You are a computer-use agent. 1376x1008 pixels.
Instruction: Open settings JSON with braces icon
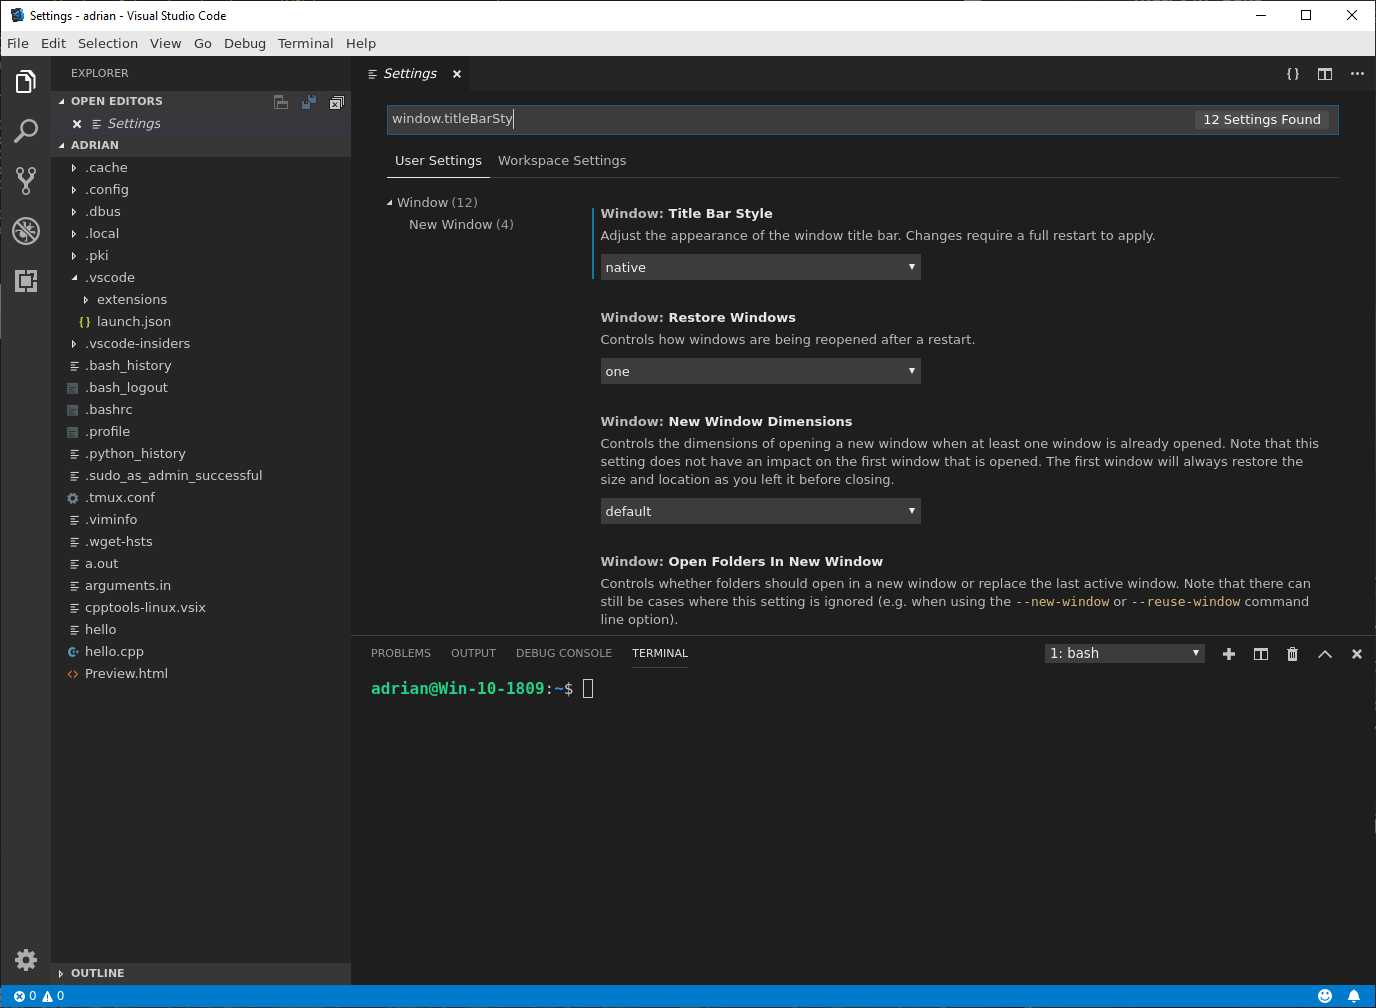[x=1293, y=74]
